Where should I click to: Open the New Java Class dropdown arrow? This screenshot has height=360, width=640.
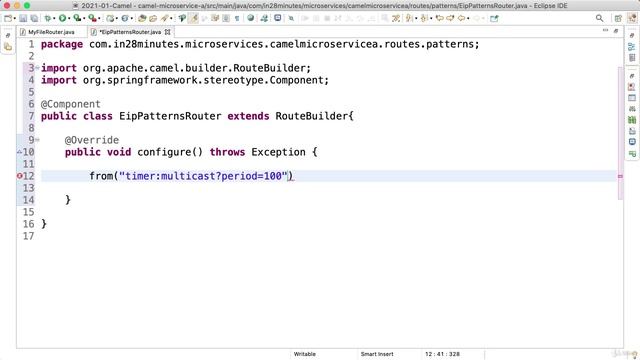(131, 19)
